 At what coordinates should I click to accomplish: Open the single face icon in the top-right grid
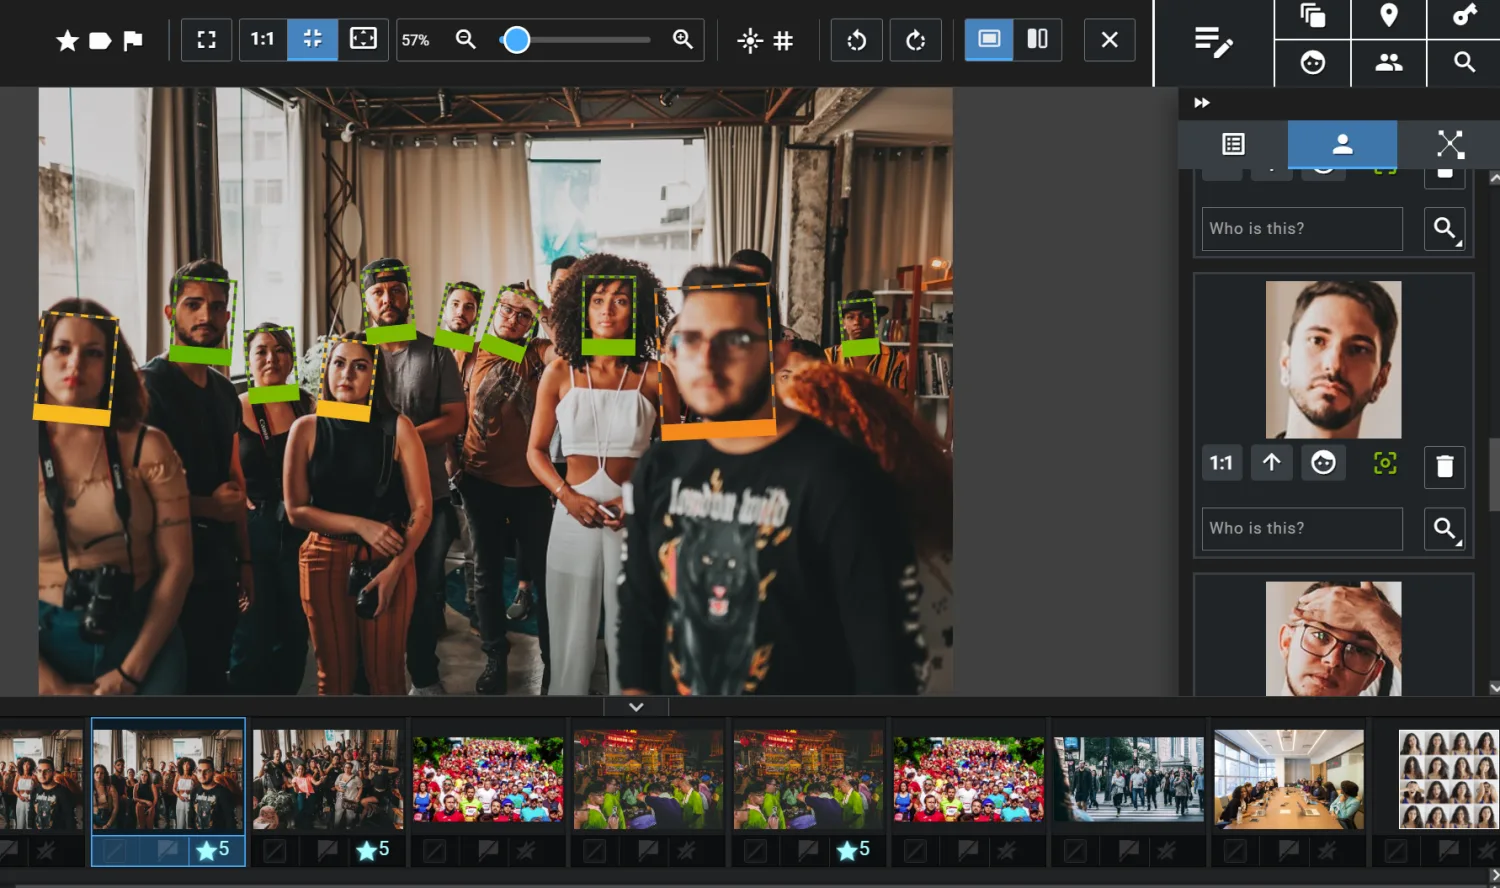click(x=1313, y=63)
